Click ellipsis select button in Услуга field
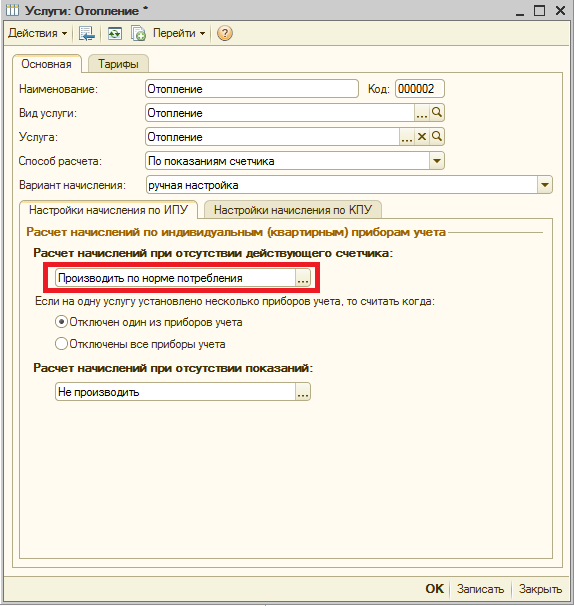Image resolution: width=574 pixels, height=606 pixels. click(x=407, y=137)
